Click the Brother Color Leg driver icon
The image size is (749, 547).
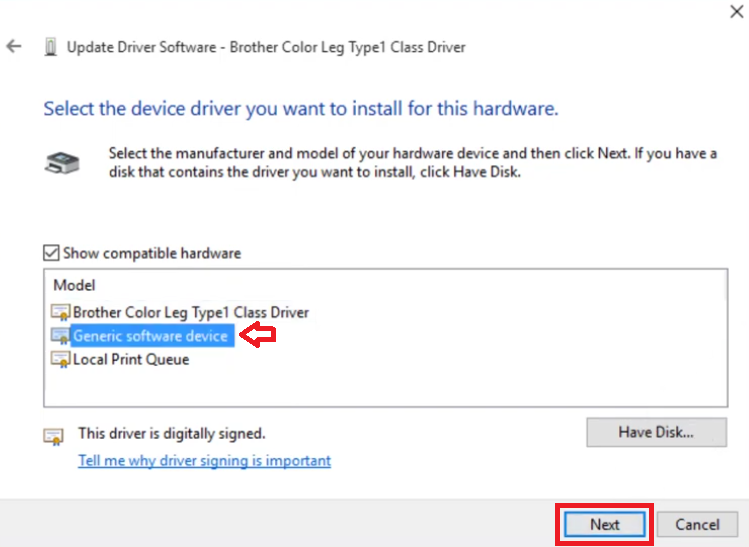[61, 313]
